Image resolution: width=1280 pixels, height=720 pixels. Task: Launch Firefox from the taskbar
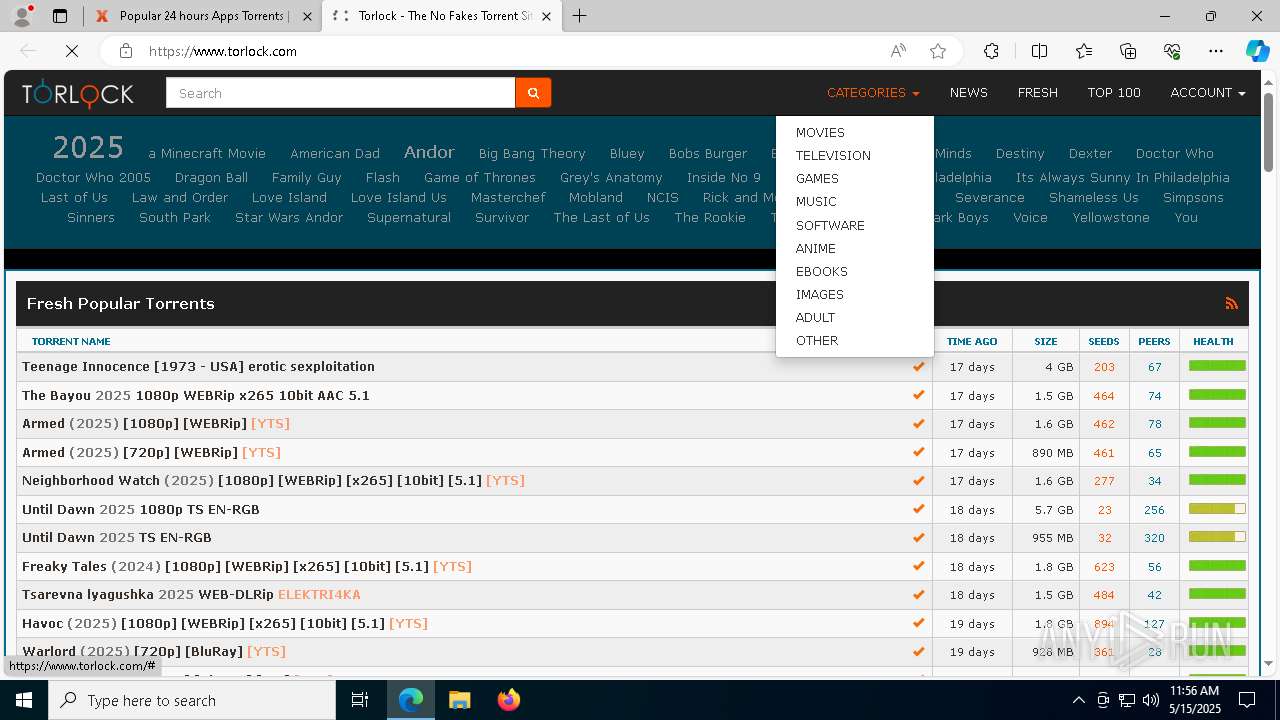pyautogui.click(x=508, y=700)
